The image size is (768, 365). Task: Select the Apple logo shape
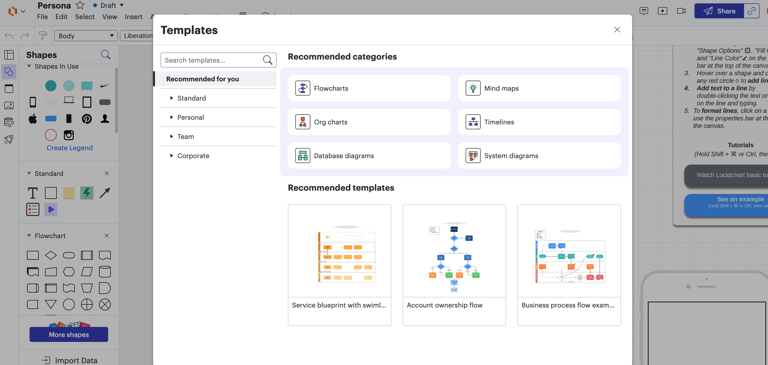32,119
